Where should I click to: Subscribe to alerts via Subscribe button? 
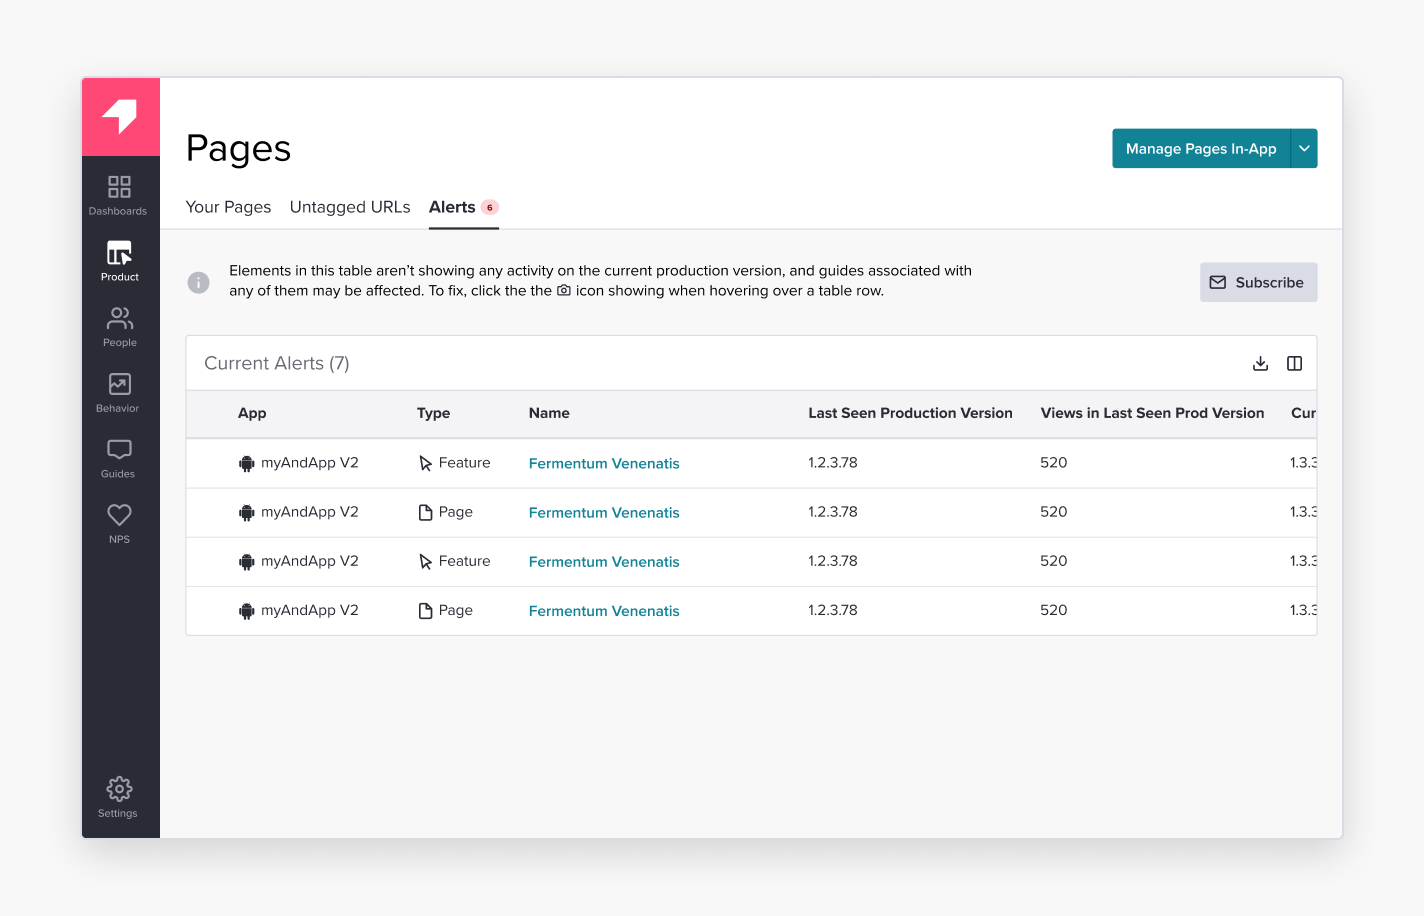click(x=1258, y=282)
